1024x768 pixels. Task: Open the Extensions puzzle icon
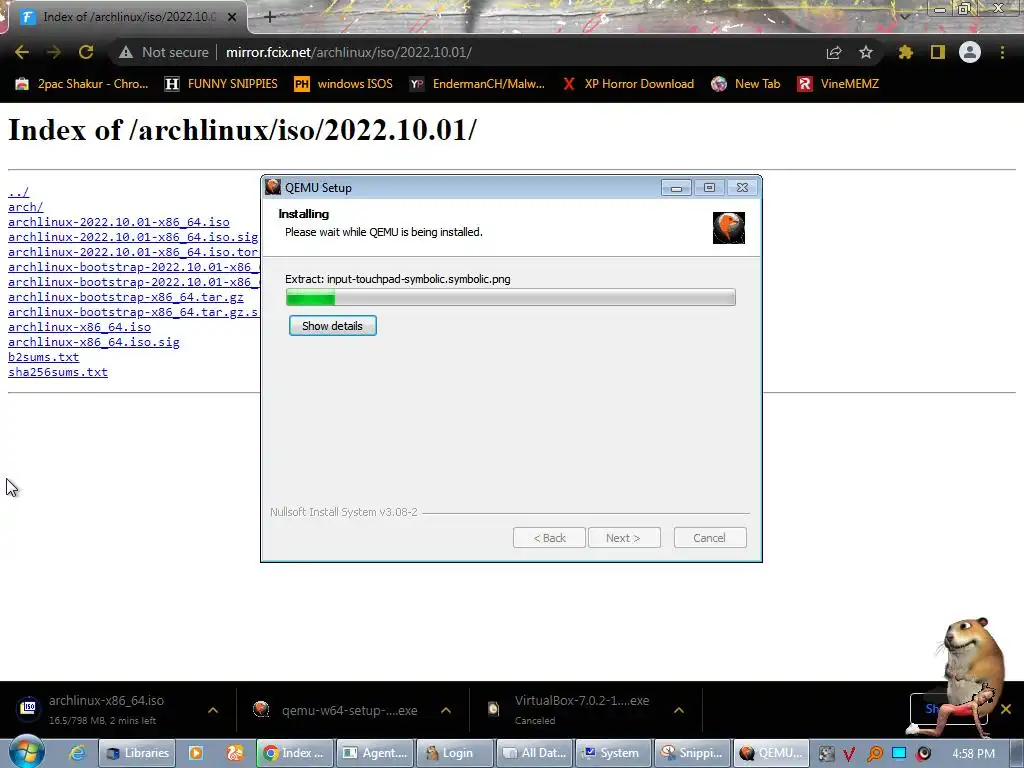point(905,52)
